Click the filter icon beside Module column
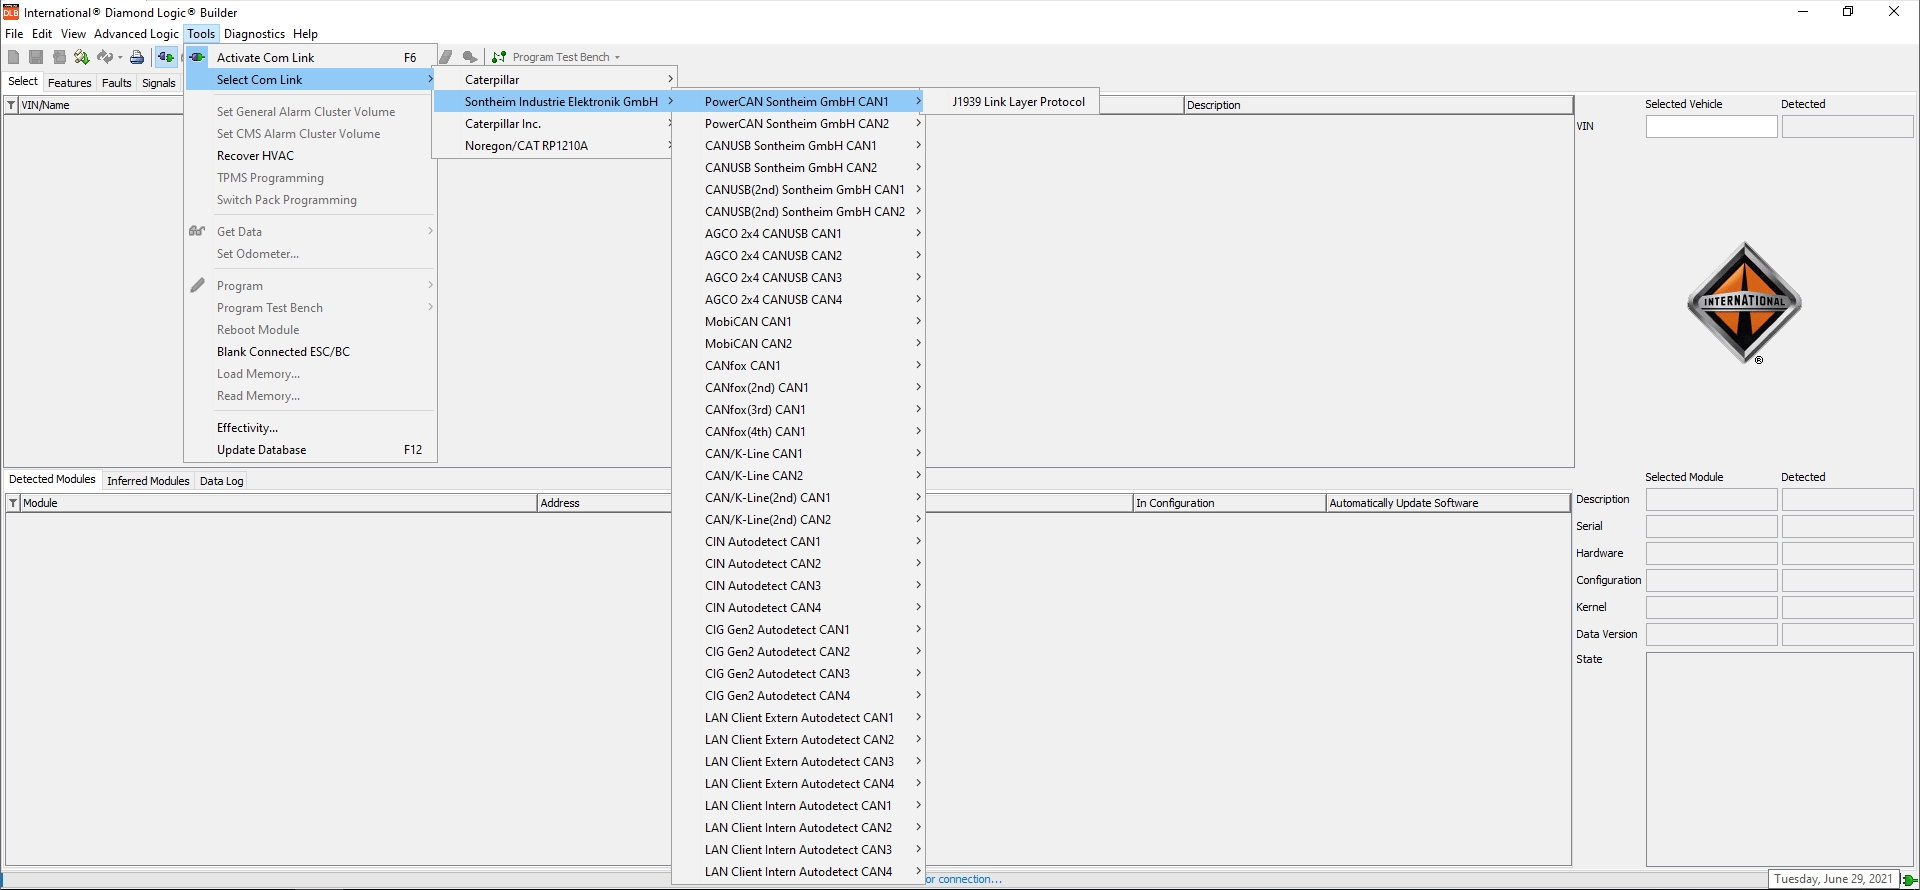1920x890 pixels. [x=13, y=503]
